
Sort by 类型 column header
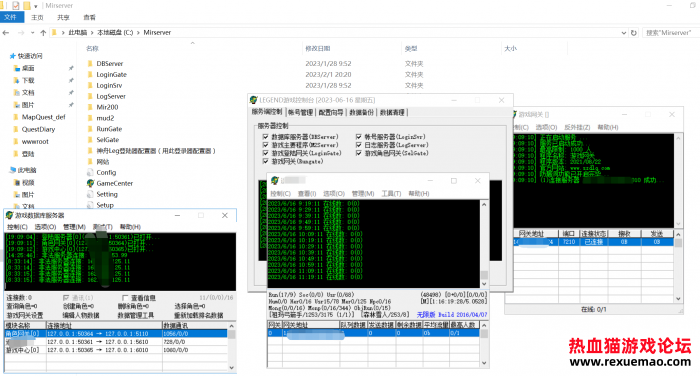[411, 48]
